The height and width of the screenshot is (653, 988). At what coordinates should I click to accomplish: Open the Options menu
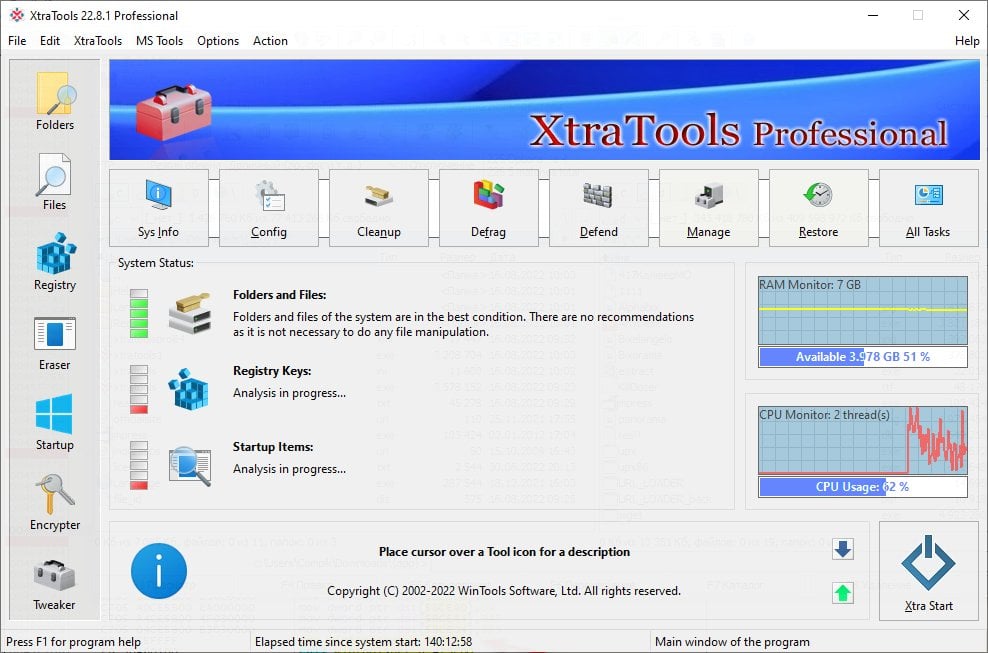217,41
